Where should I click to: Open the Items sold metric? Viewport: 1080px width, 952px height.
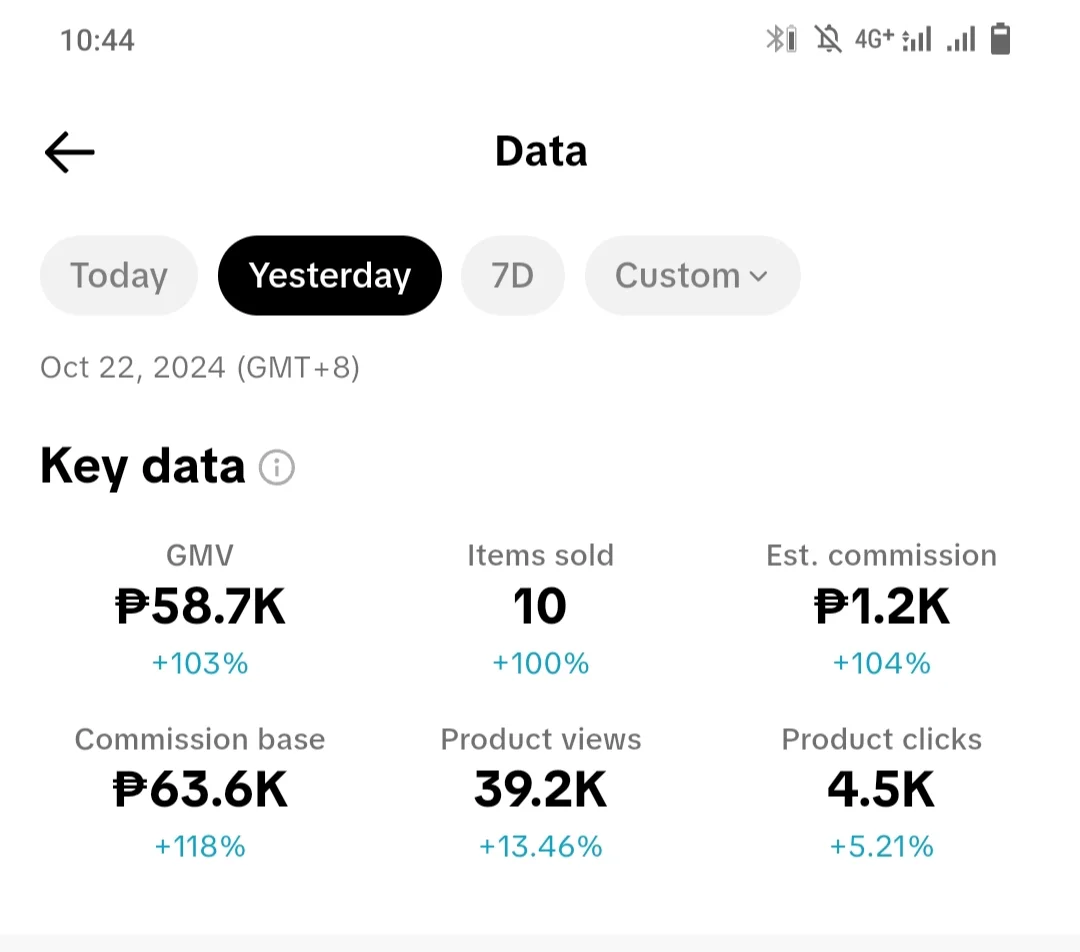pos(541,608)
